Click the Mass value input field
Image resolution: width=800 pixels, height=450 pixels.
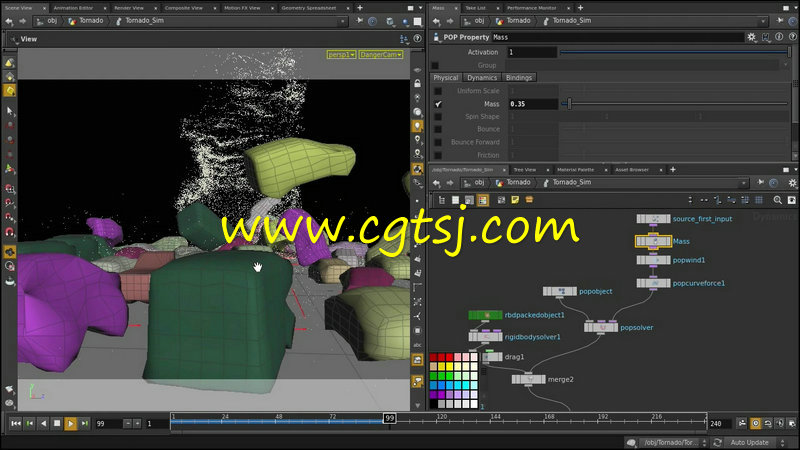click(533, 104)
